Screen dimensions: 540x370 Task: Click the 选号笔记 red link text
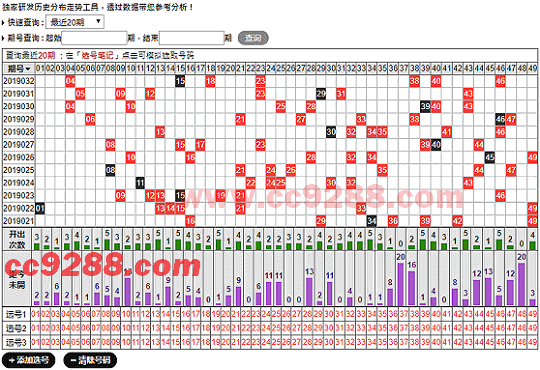(x=97, y=55)
